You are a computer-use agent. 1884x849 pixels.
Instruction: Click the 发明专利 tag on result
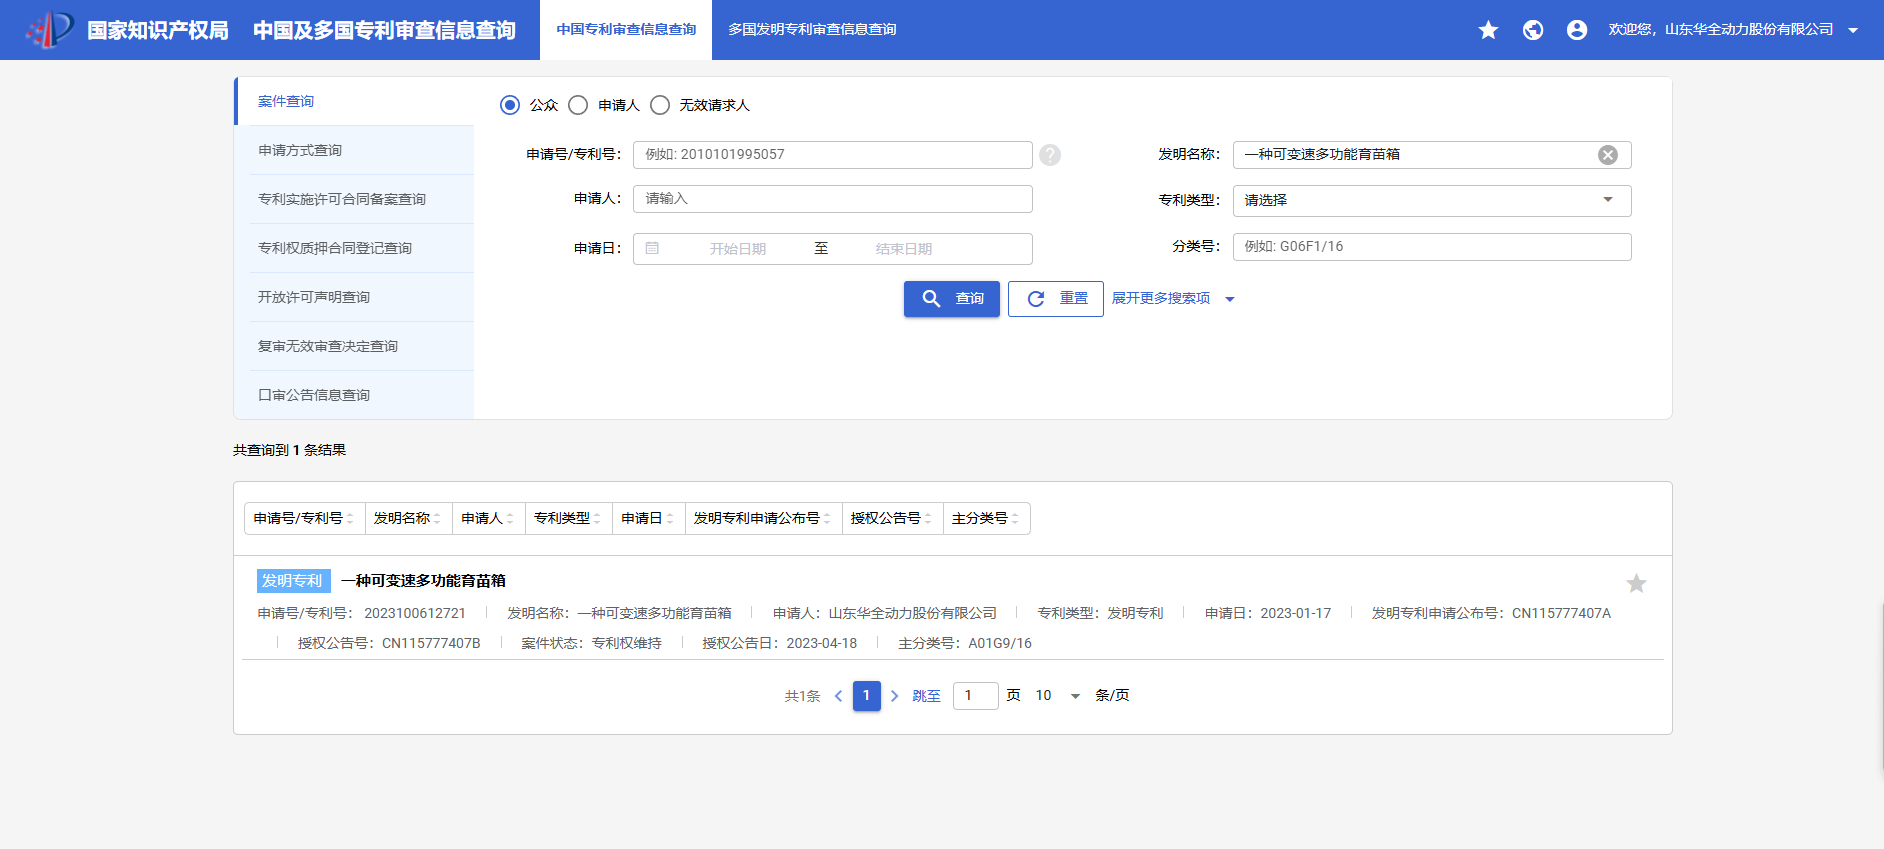point(293,581)
